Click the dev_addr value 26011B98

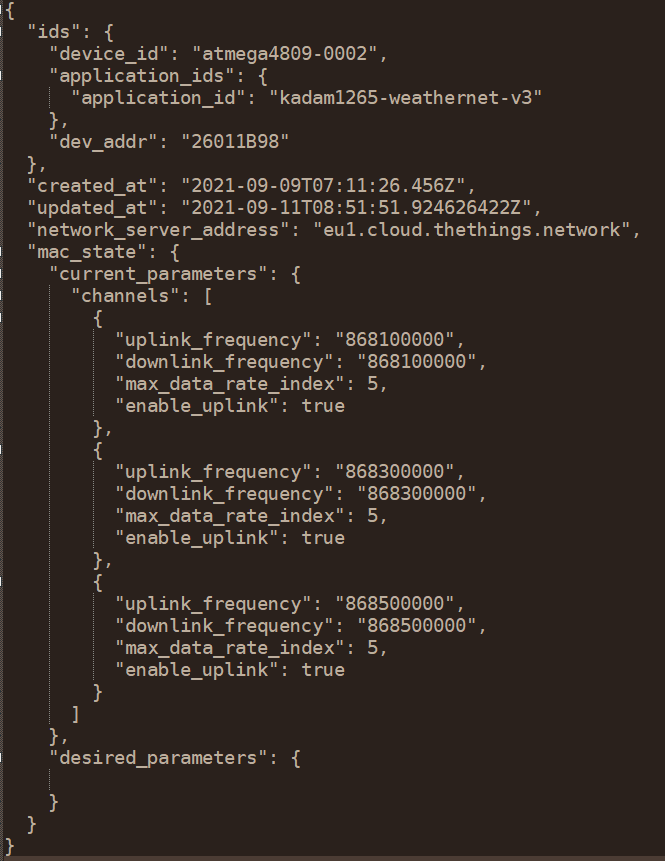234,142
